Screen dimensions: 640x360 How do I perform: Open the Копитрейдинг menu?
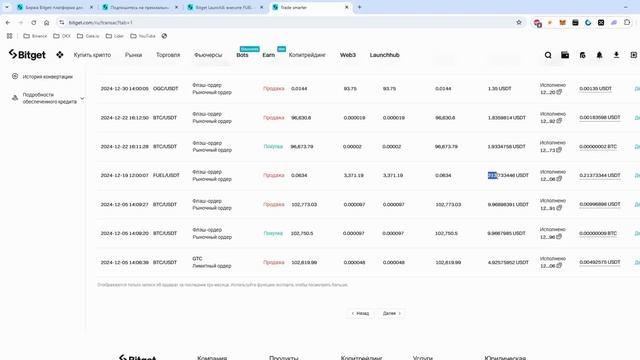point(307,55)
